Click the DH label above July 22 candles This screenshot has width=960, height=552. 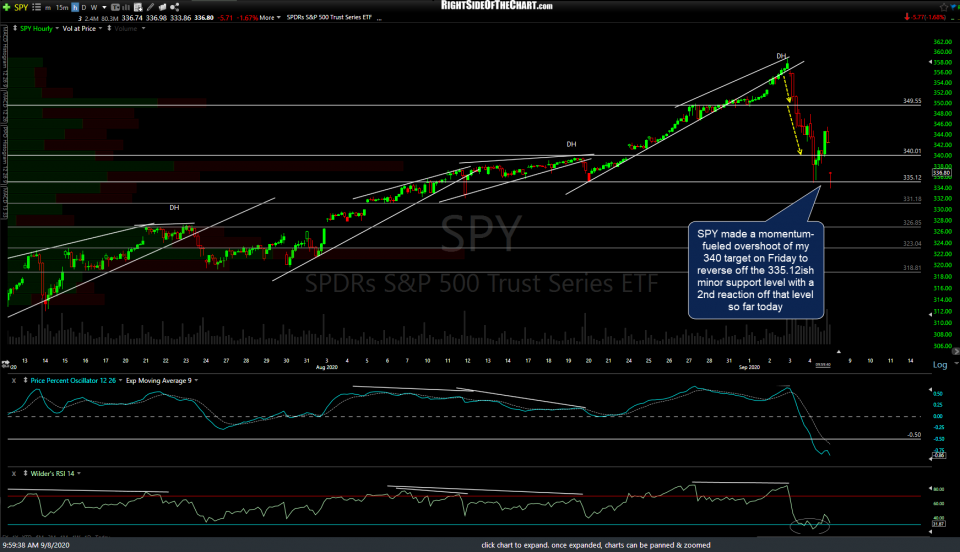tap(174, 208)
